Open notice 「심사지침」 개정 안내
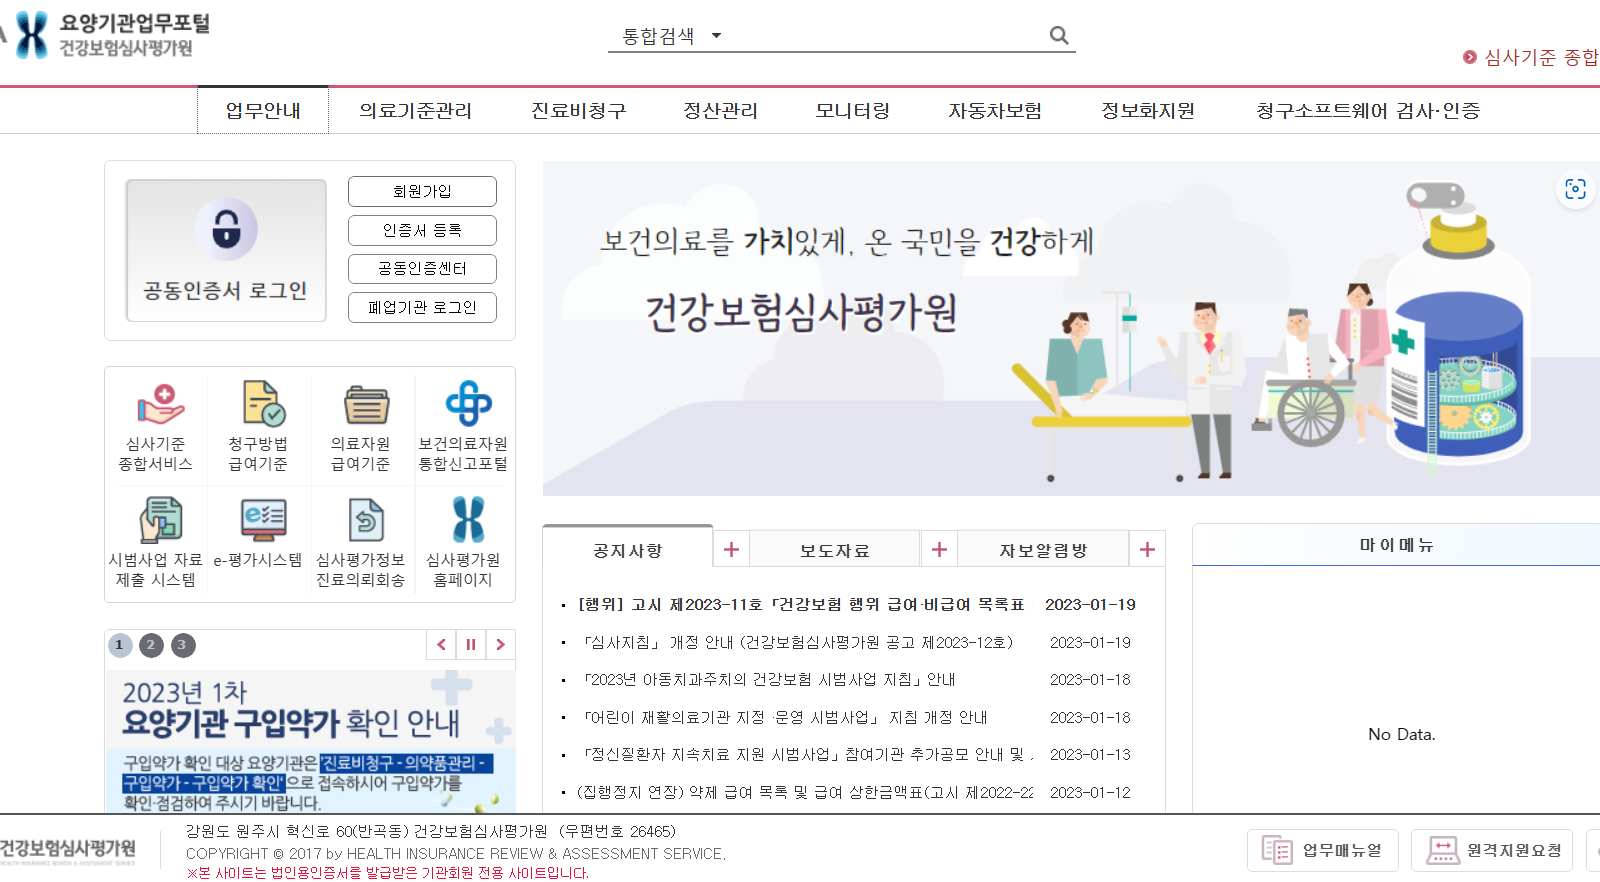Image resolution: width=1600 pixels, height=882 pixels. pyautogui.click(x=798, y=642)
